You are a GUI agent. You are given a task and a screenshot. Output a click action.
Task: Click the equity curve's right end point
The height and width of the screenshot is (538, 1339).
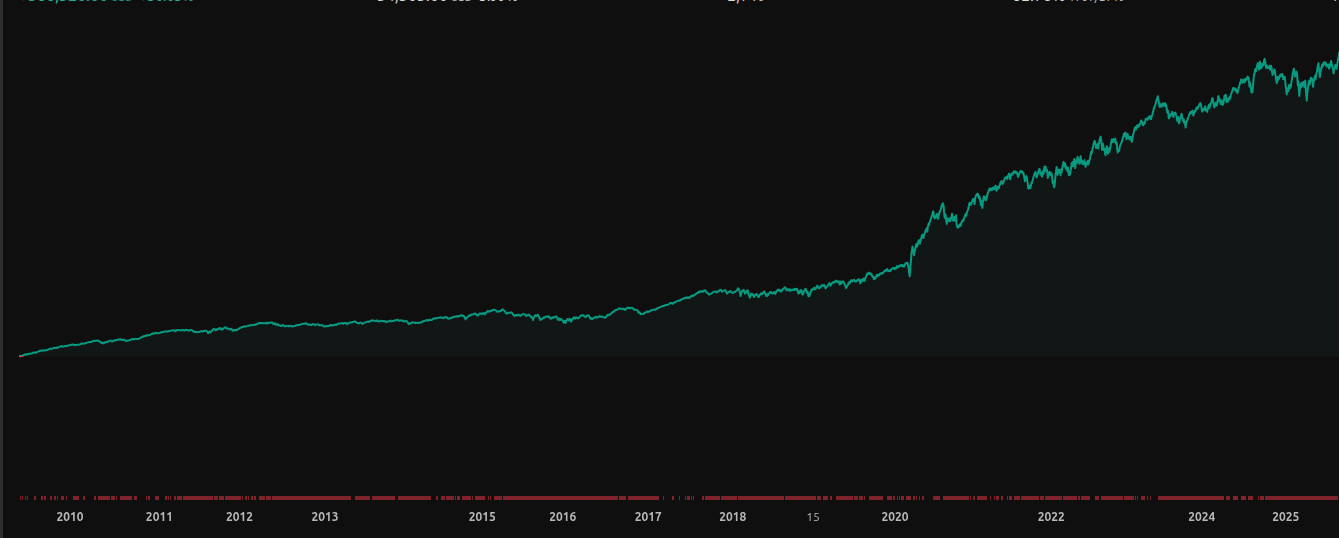(x=1337, y=54)
